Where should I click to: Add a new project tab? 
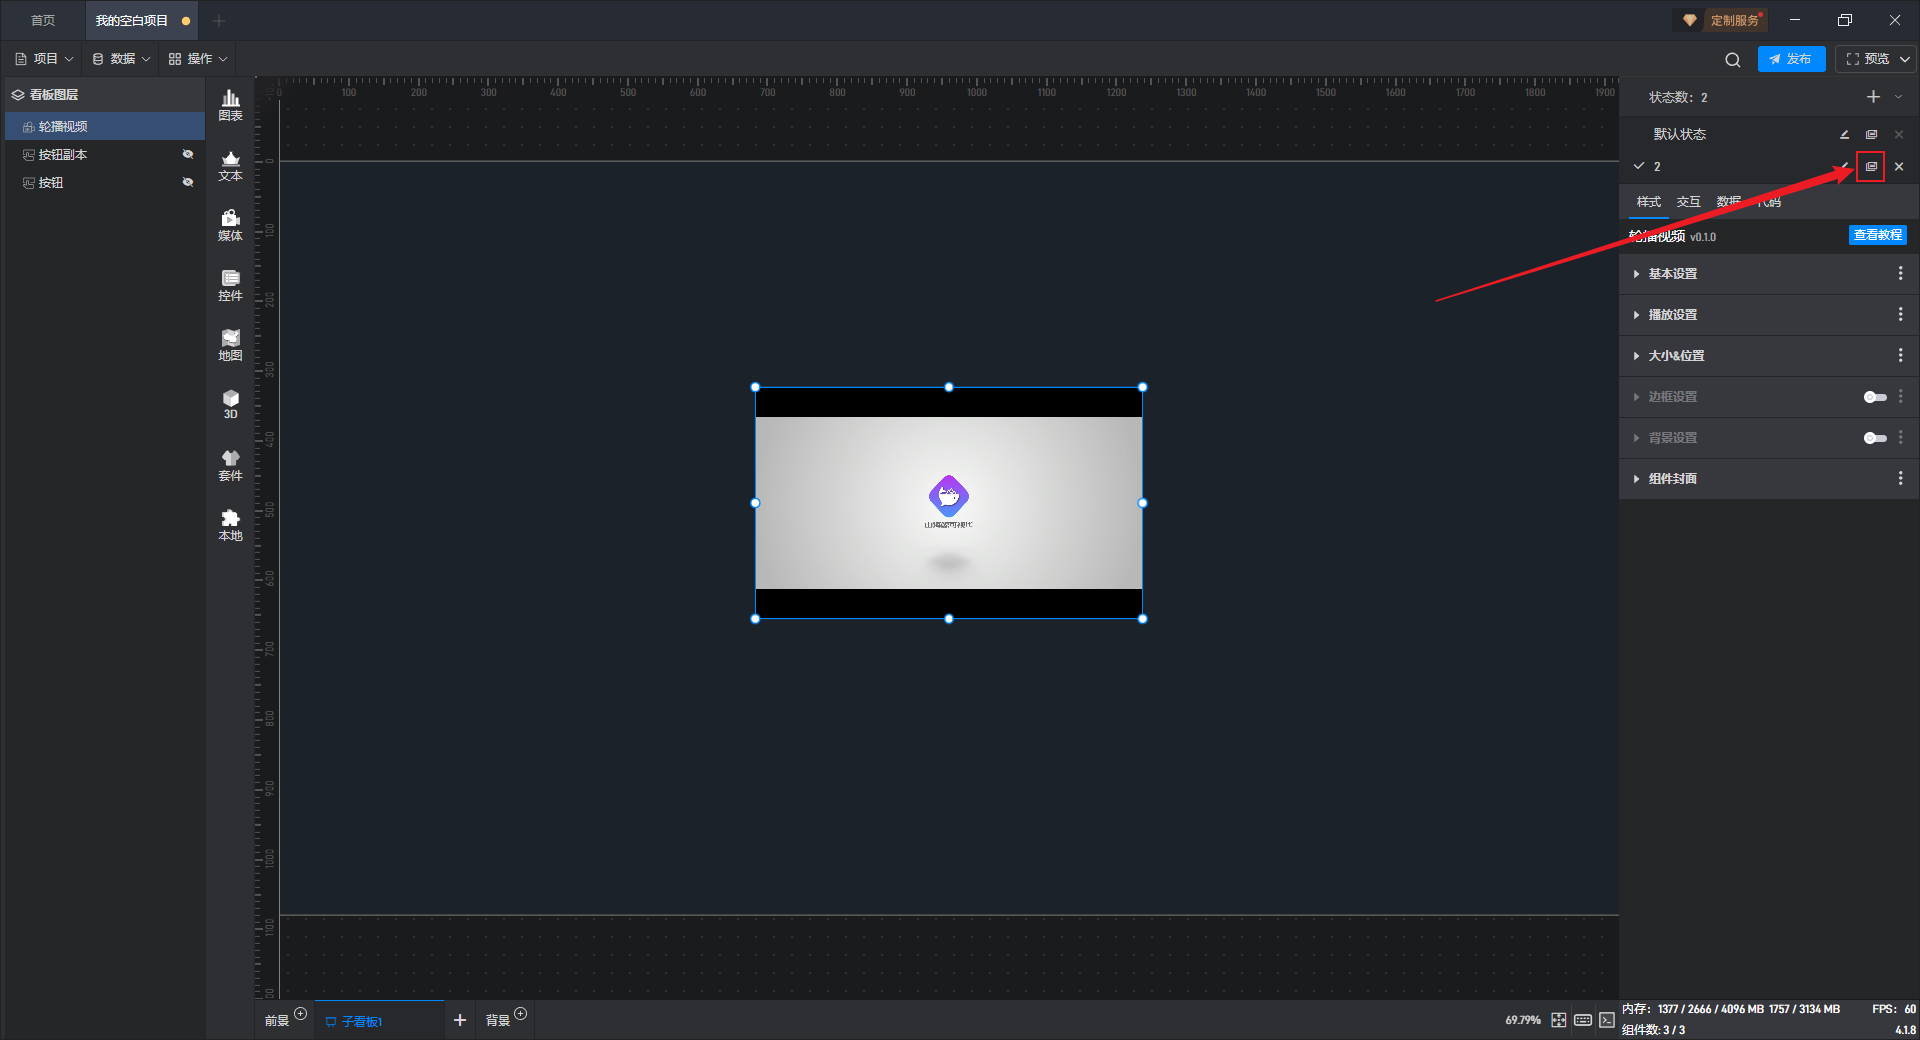coord(219,21)
